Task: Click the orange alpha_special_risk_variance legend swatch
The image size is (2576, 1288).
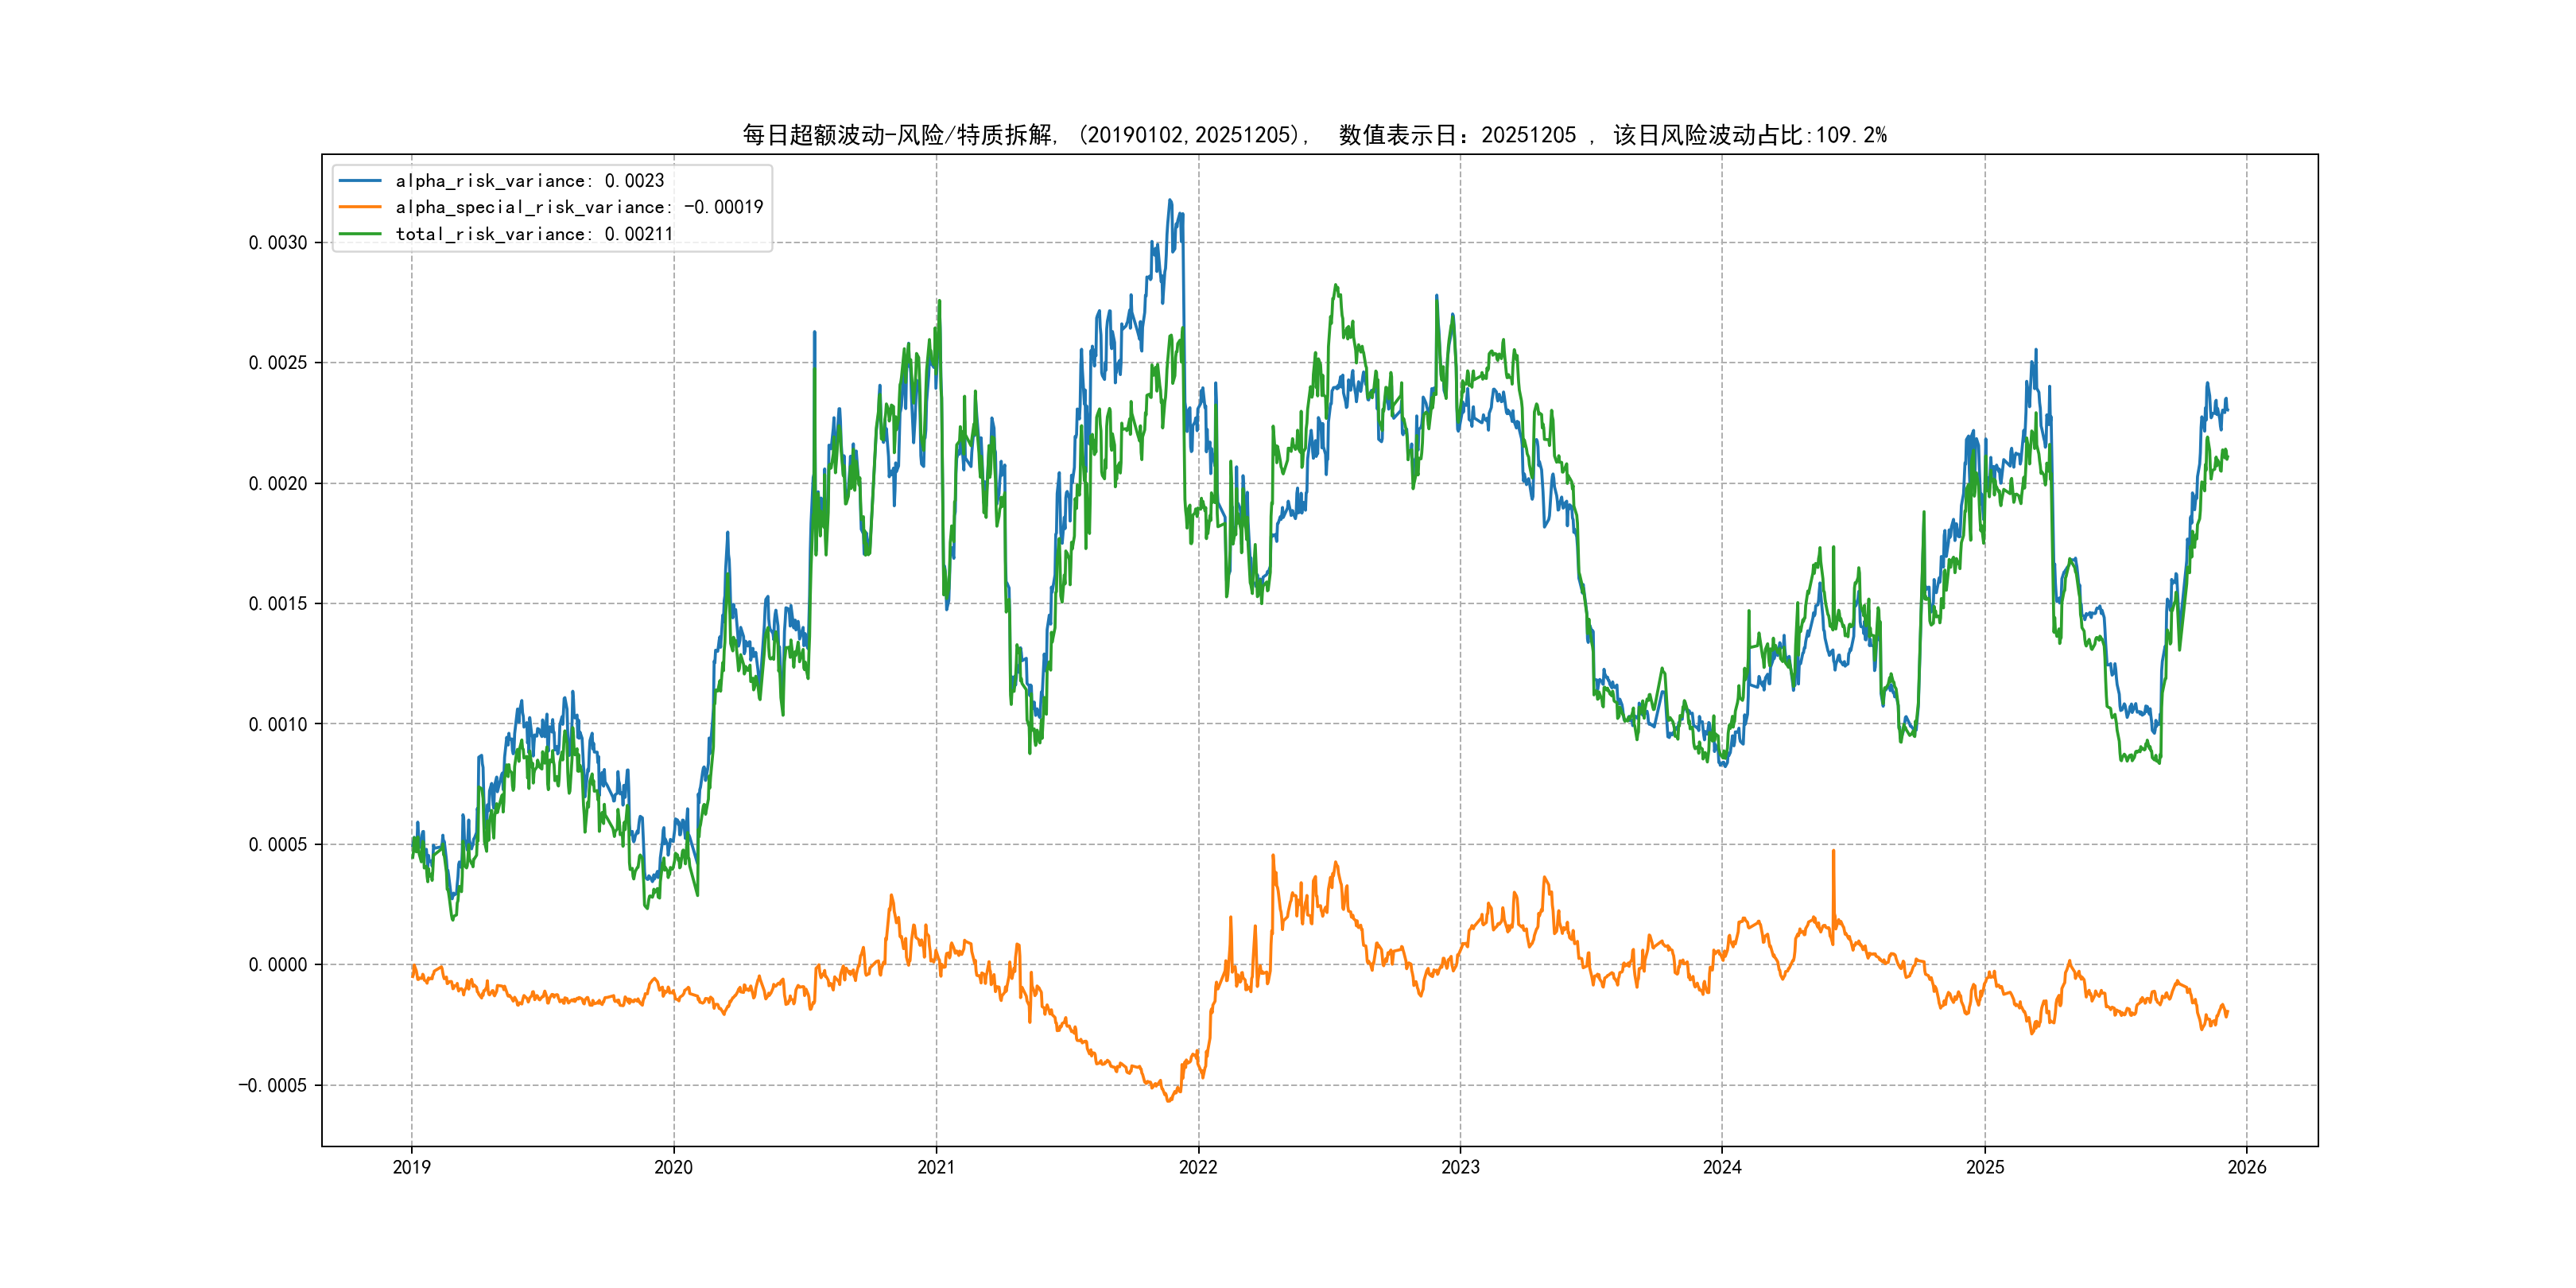Action: coord(360,207)
